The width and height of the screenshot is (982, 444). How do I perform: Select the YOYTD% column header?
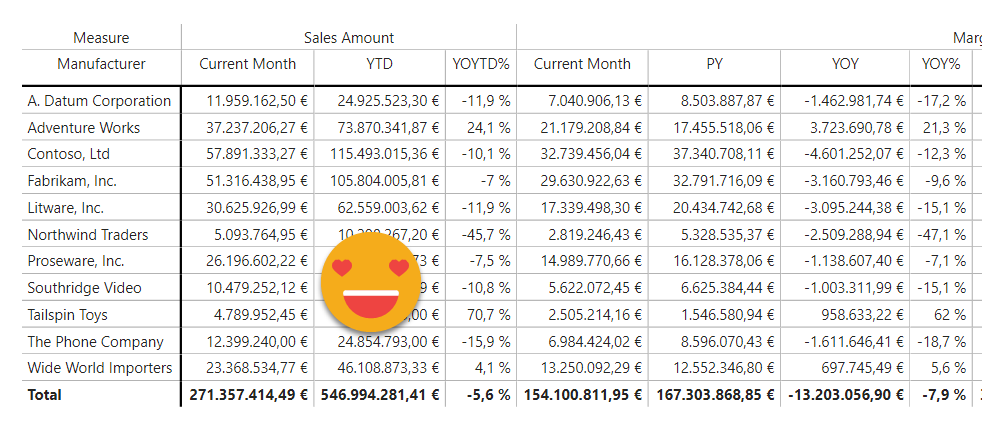click(481, 64)
